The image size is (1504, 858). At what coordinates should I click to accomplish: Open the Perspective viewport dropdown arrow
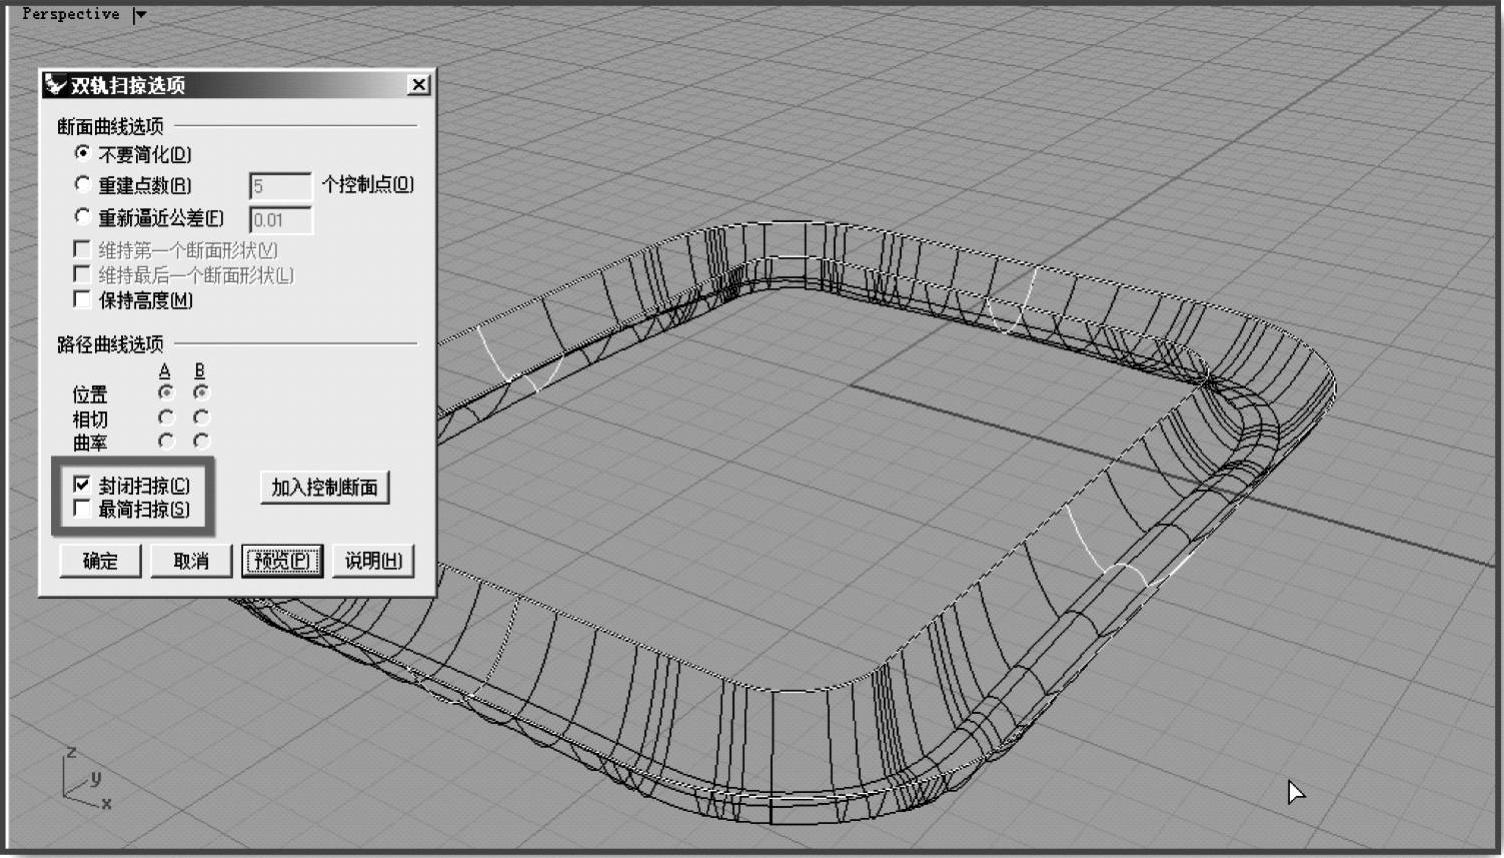[x=140, y=15]
